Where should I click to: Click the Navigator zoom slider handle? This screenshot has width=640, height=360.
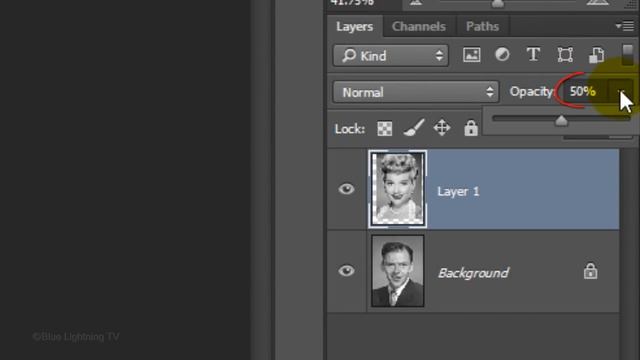pyautogui.click(x=498, y=4)
